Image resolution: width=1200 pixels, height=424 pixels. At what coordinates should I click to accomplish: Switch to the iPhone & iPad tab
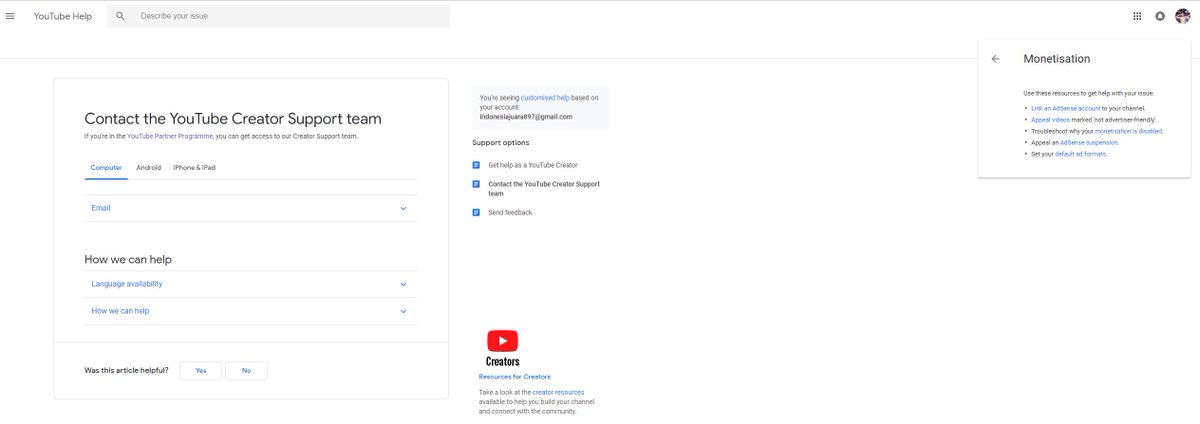(194, 168)
